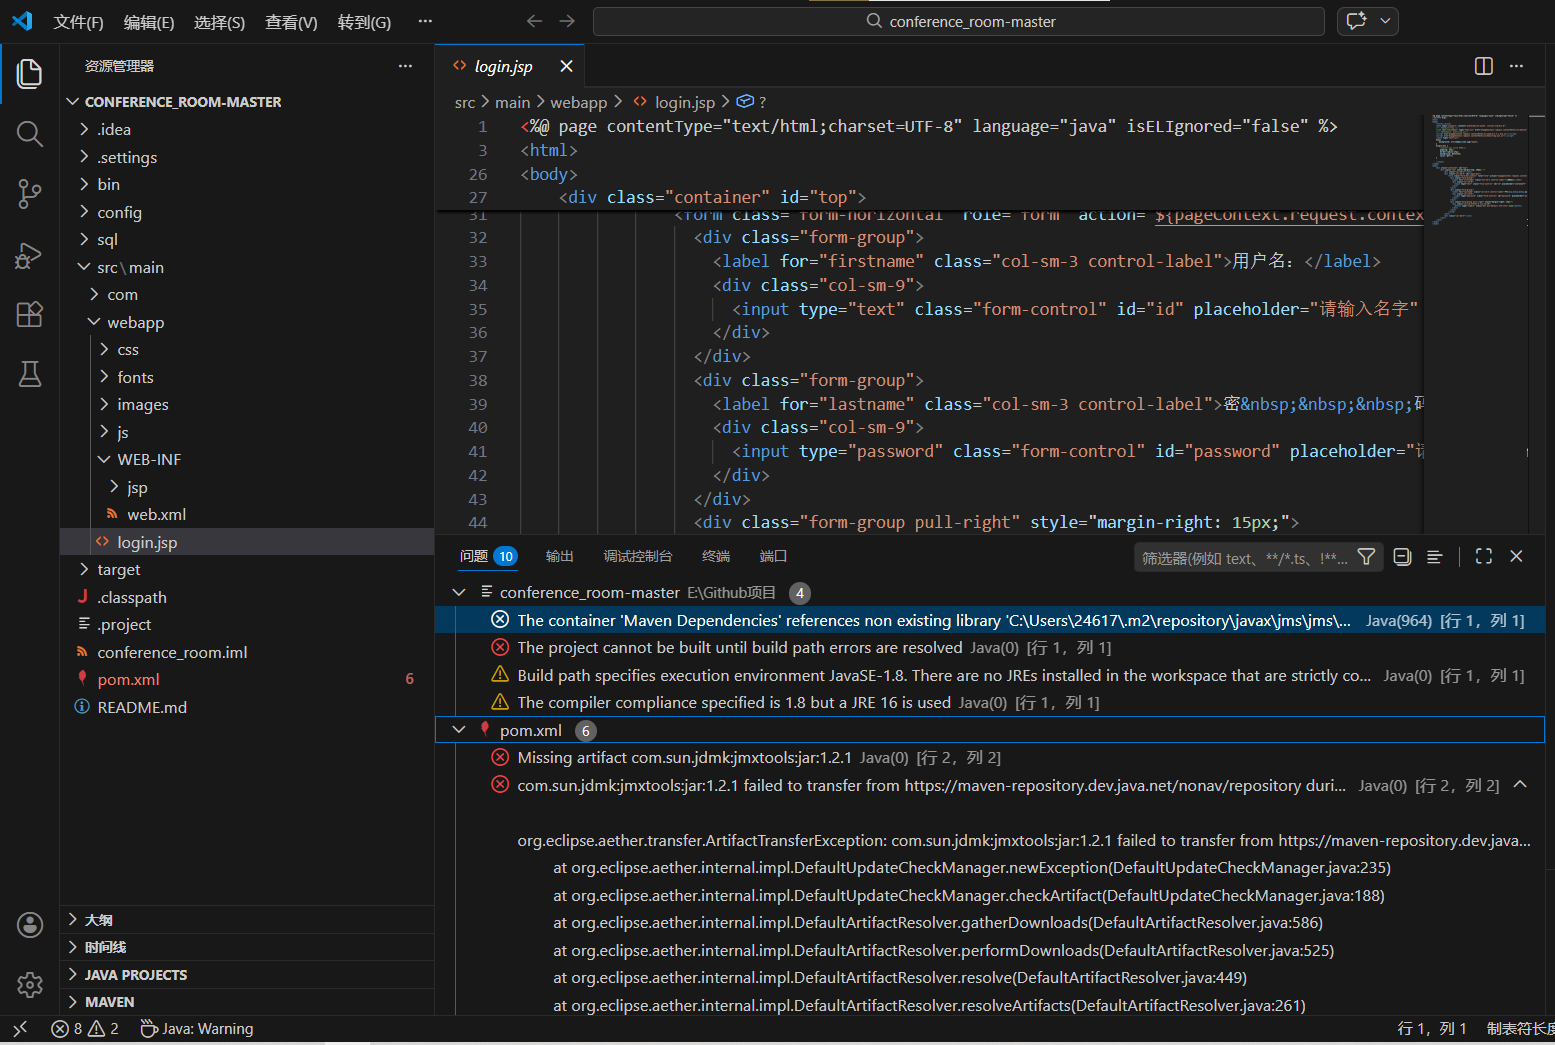Click the problems filter text input
Image resolution: width=1555 pixels, height=1045 pixels.
pyautogui.click(x=1245, y=558)
